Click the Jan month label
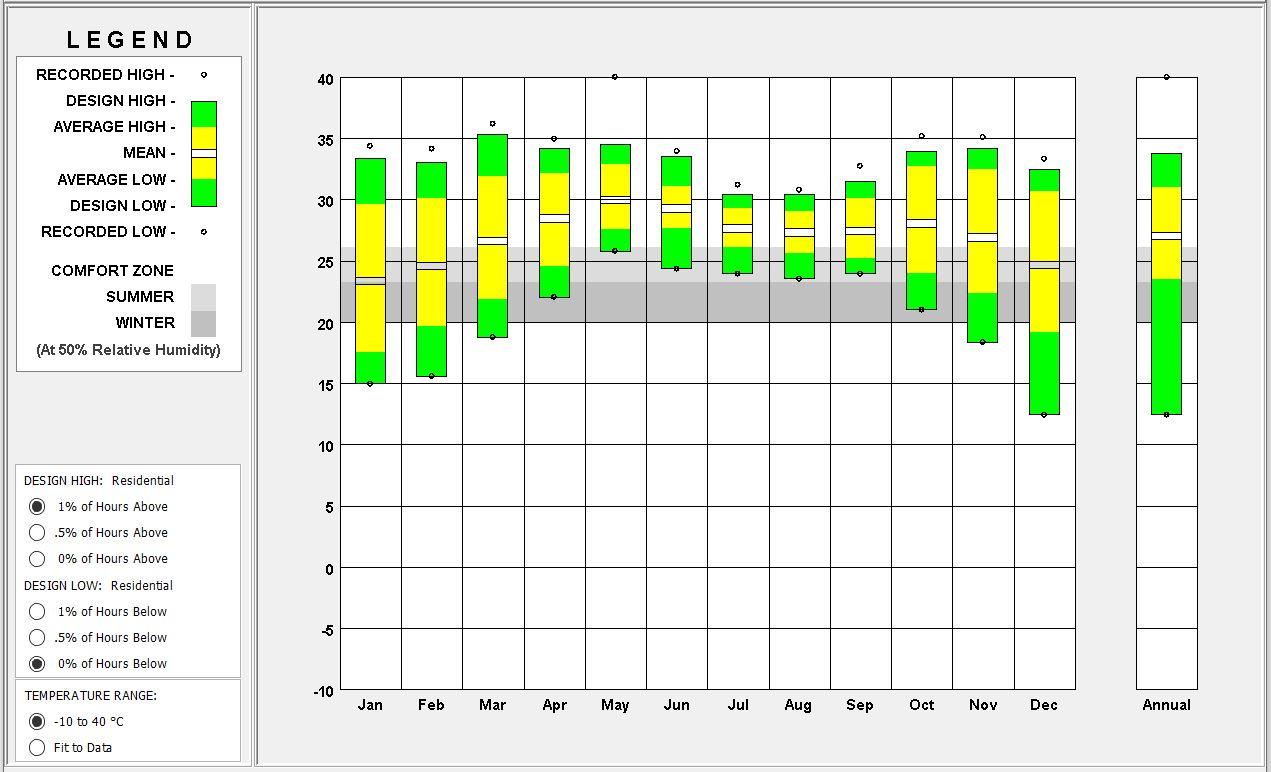The width and height of the screenshot is (1271, 772). (370, 705)
